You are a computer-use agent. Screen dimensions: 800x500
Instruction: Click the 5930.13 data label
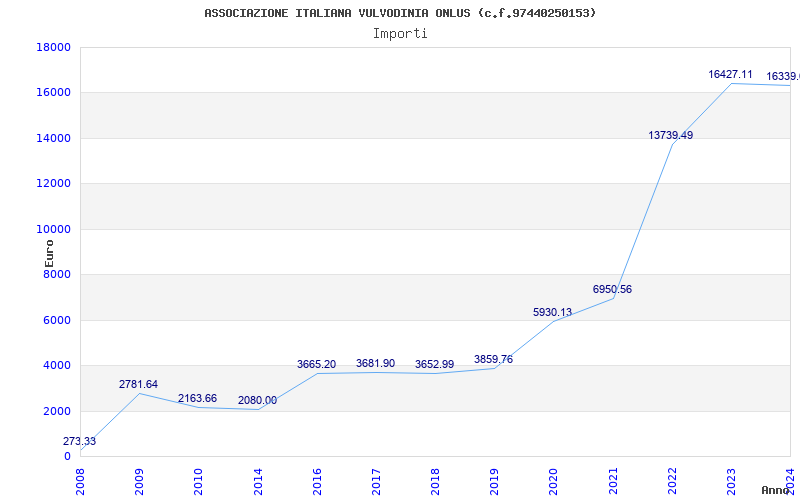pyautogui.click(x=553, y=312)
